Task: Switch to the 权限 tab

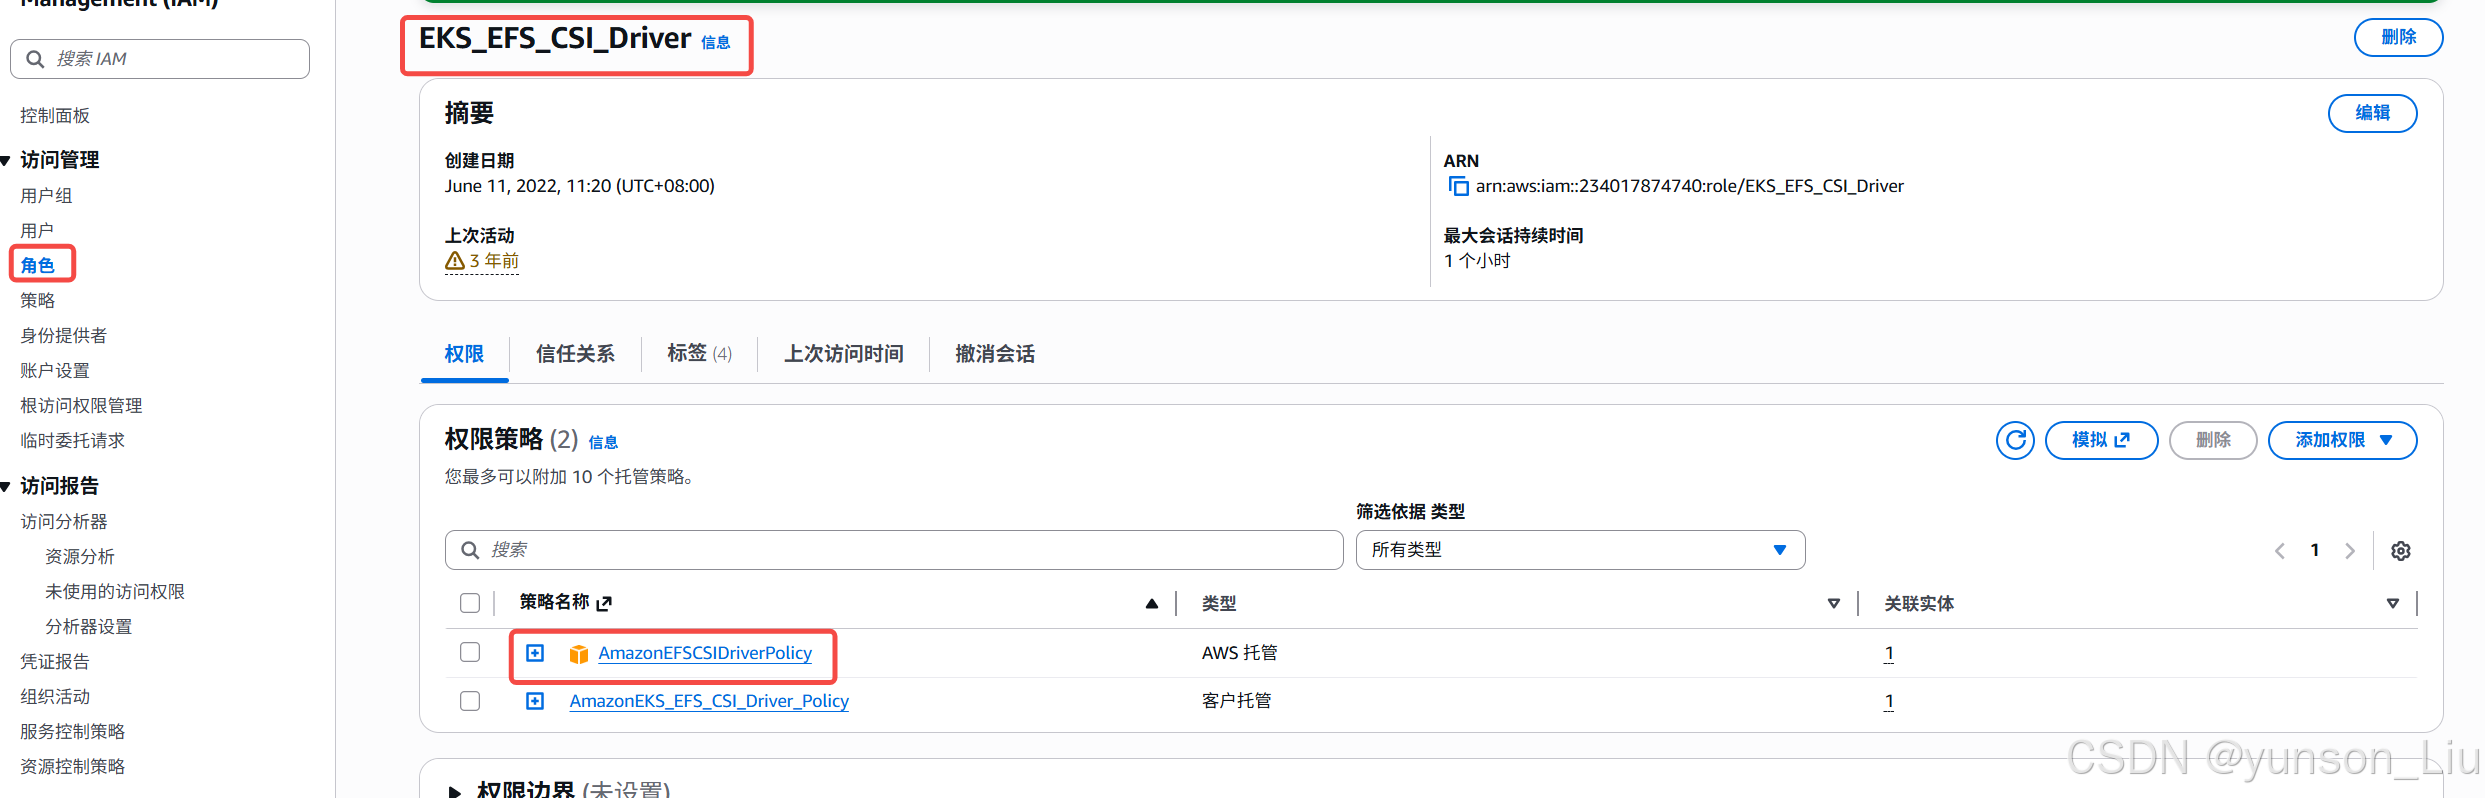Action: (x=464, y=354)
